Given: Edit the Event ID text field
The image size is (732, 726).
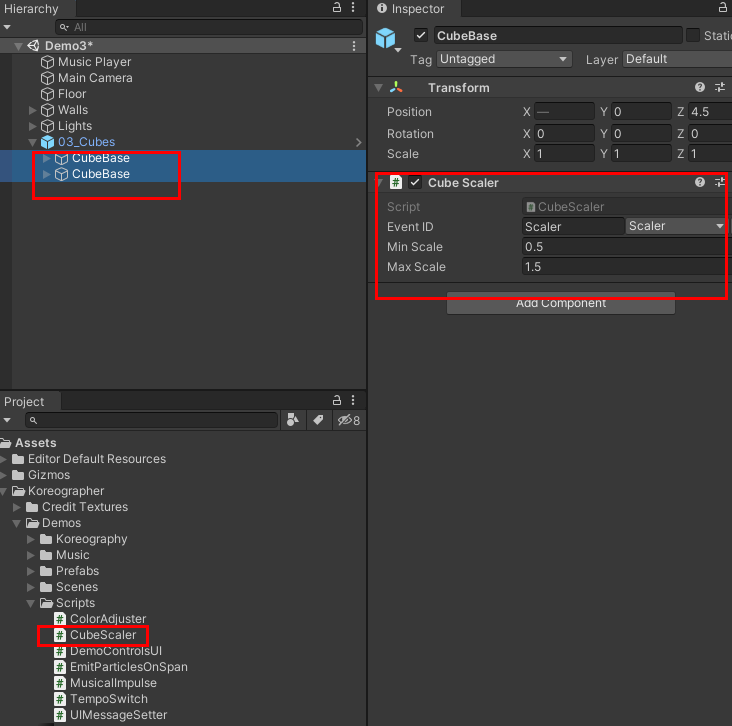Looking at the screenshot, I should coord(573,226).
